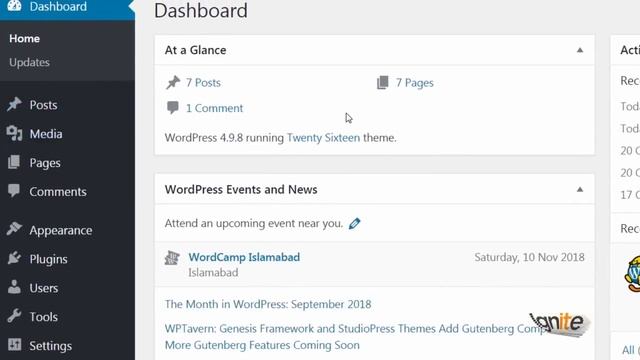The height and width of the screenshot is (360, 640).
Task: Click the Saturday, 10 Nov 2018 date
Action: 529,257
